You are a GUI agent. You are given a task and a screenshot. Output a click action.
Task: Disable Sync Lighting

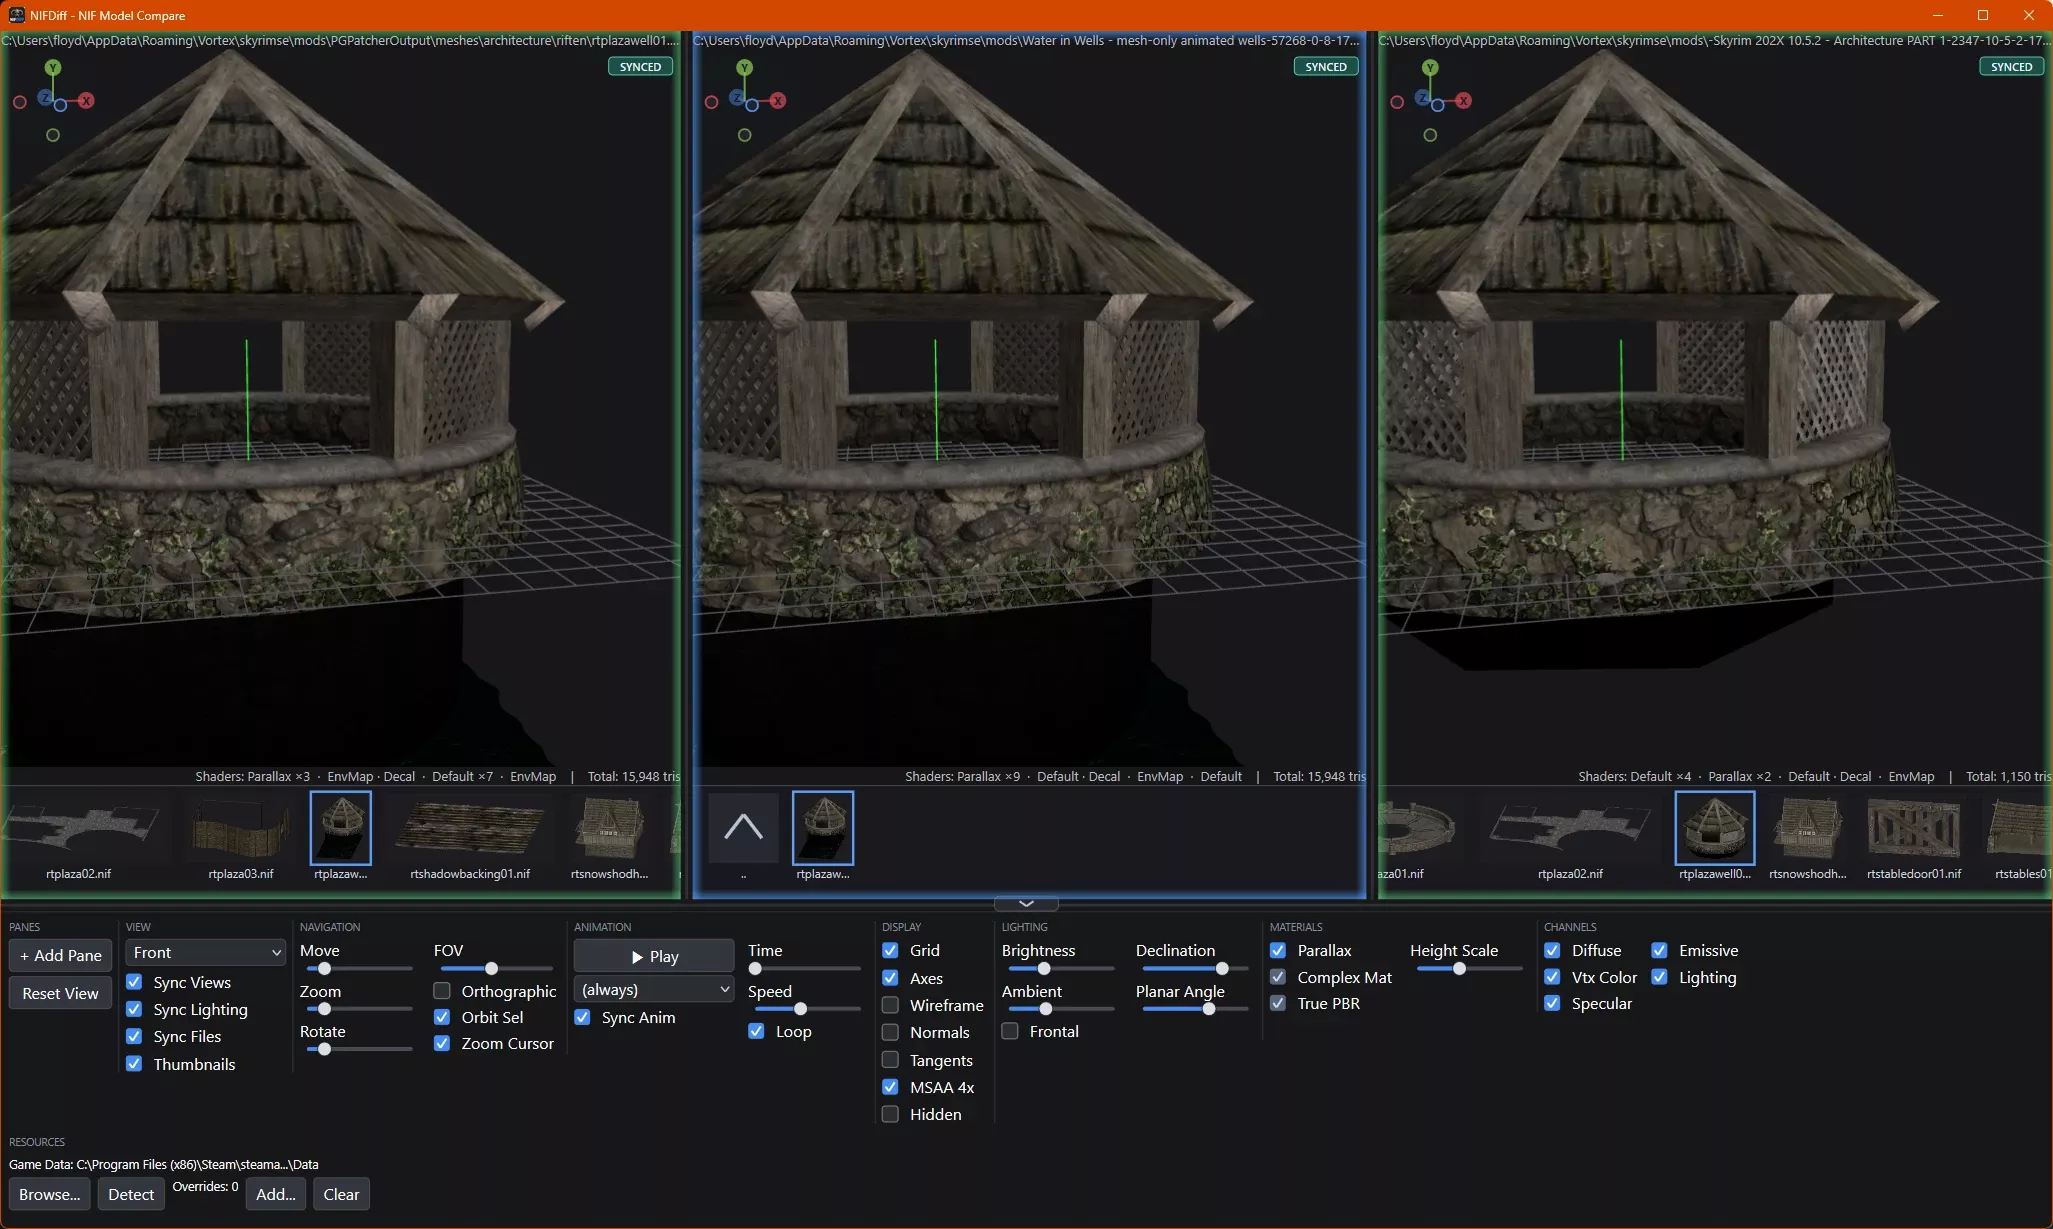point(134,1009)
